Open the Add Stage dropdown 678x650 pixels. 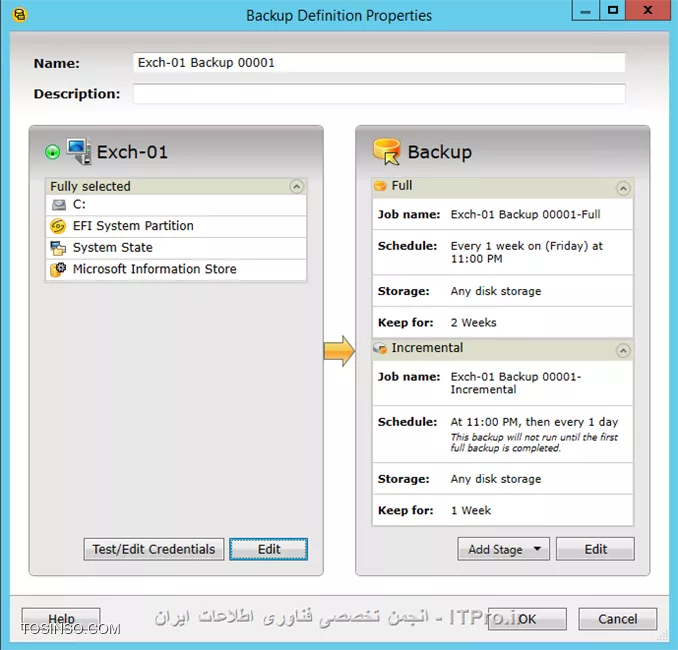pyautogui.click(x=503, y=549)
